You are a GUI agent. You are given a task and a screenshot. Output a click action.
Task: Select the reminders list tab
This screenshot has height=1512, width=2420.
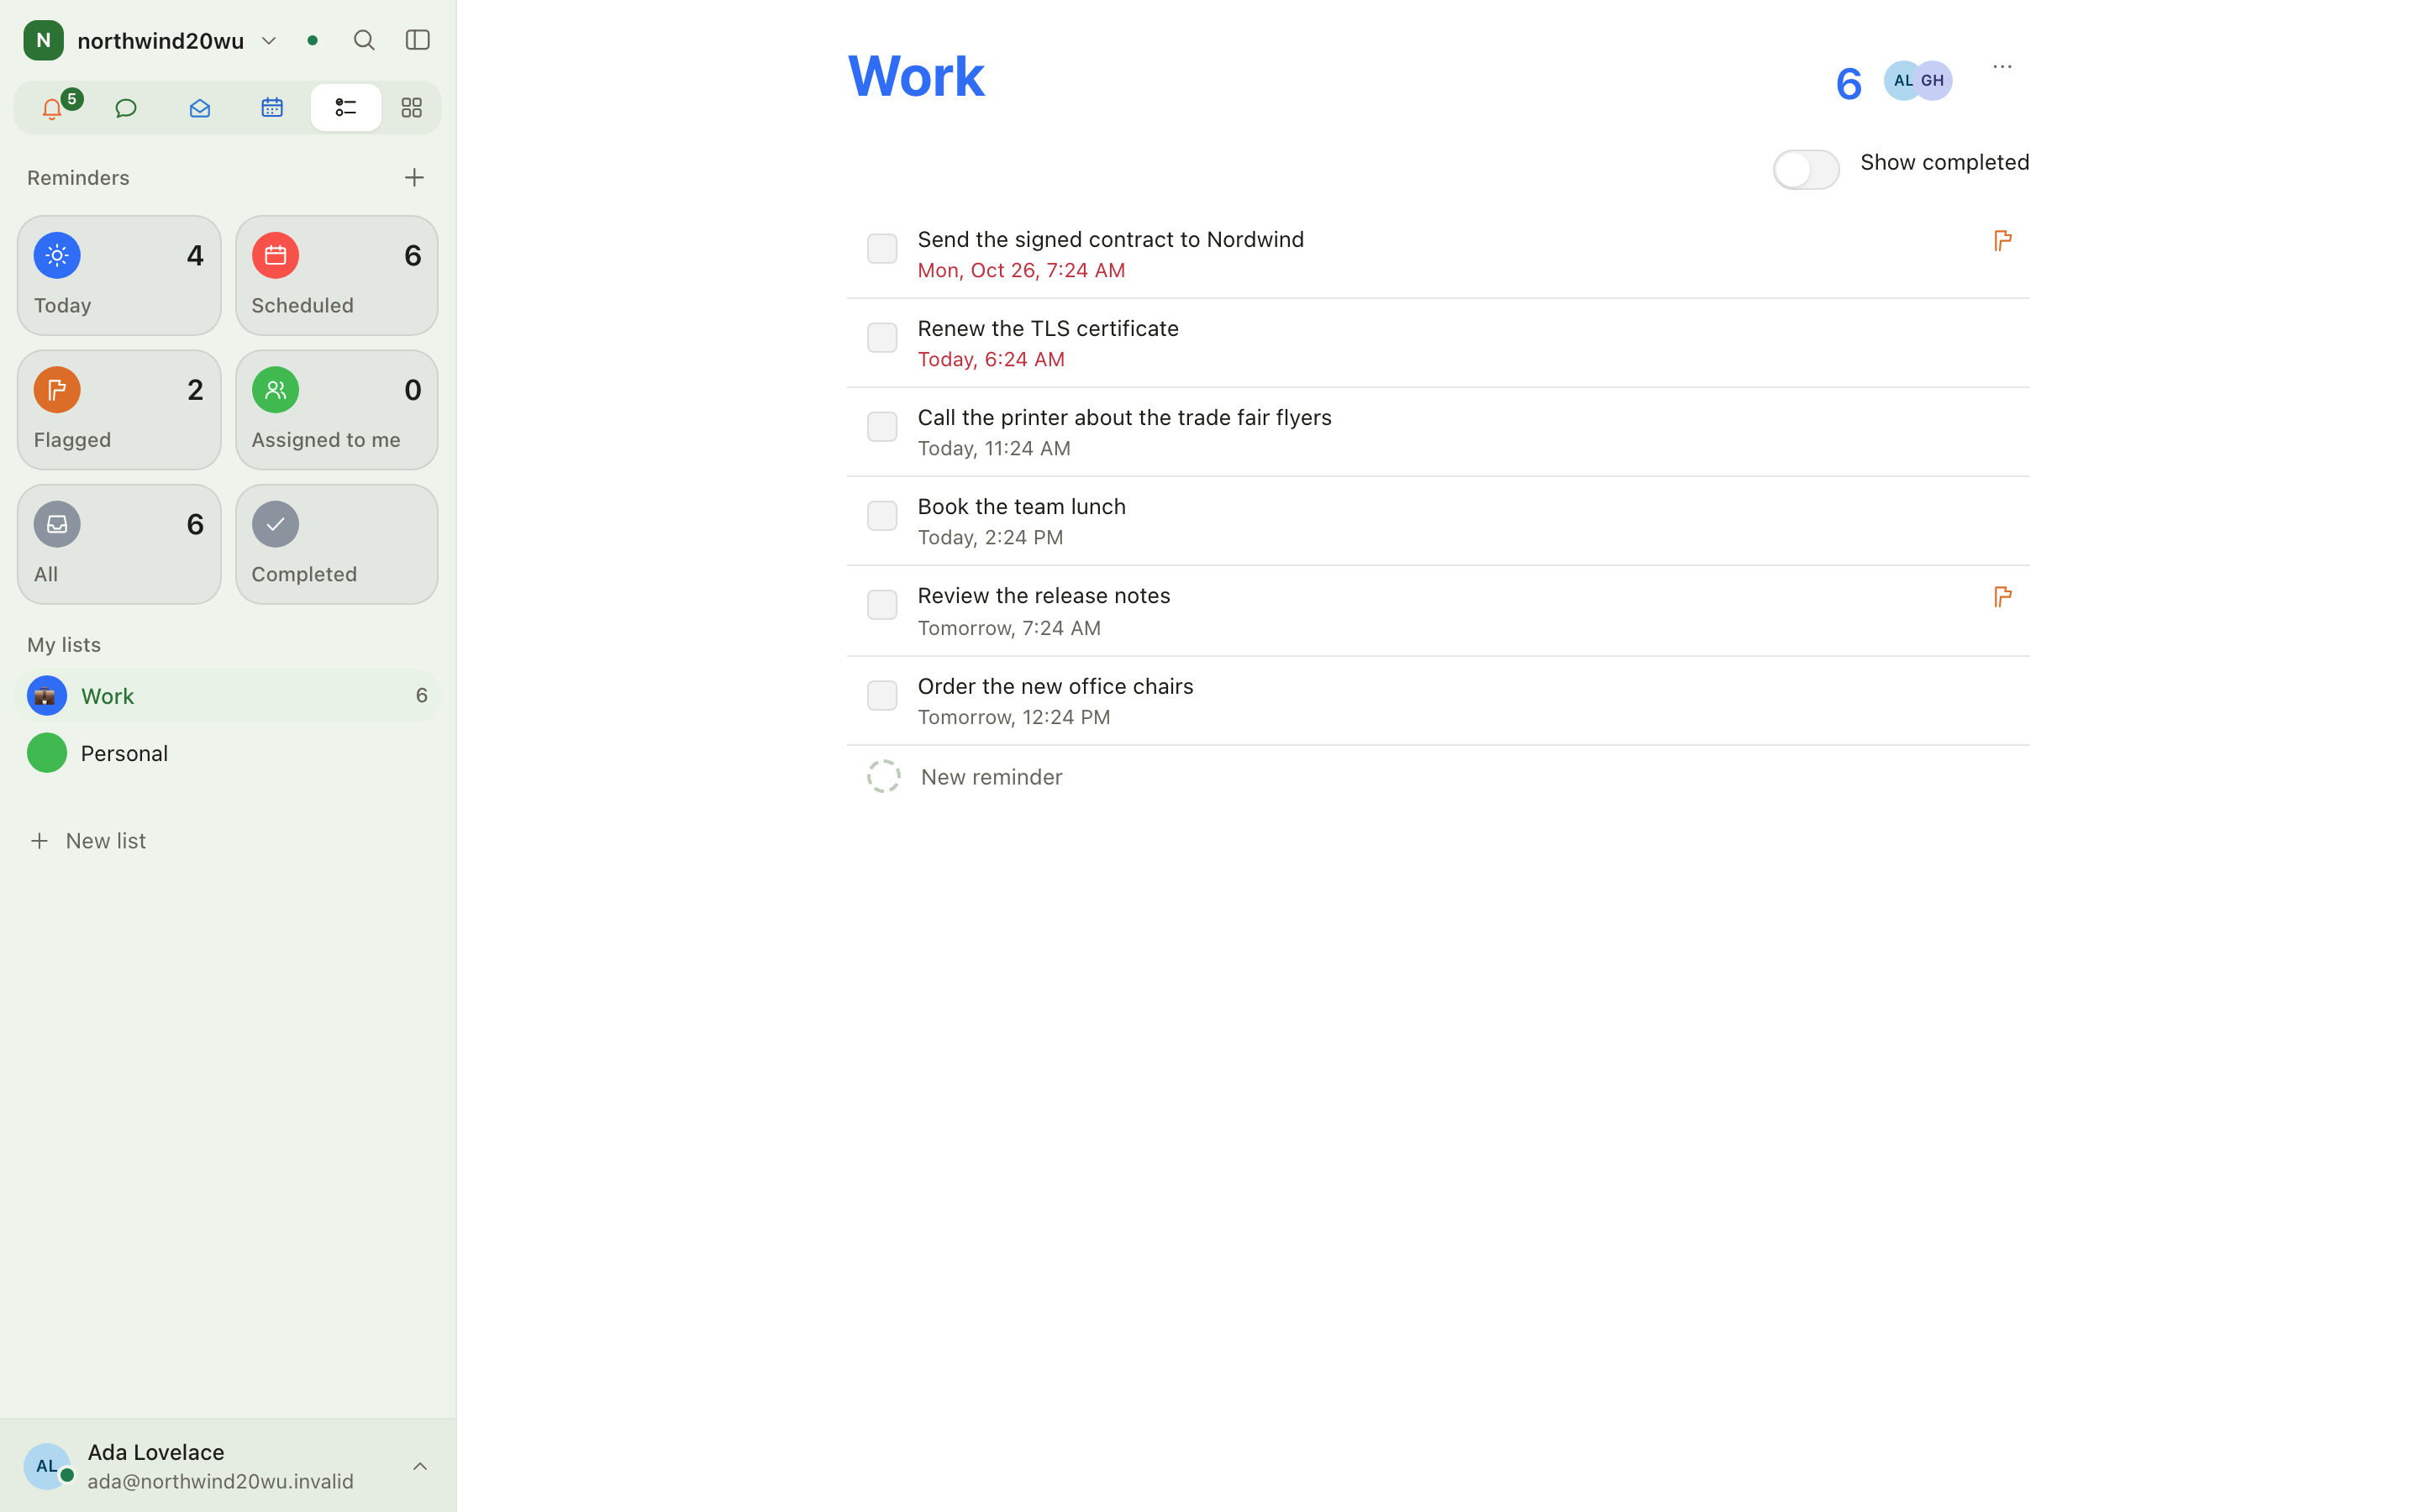(345, 107)
